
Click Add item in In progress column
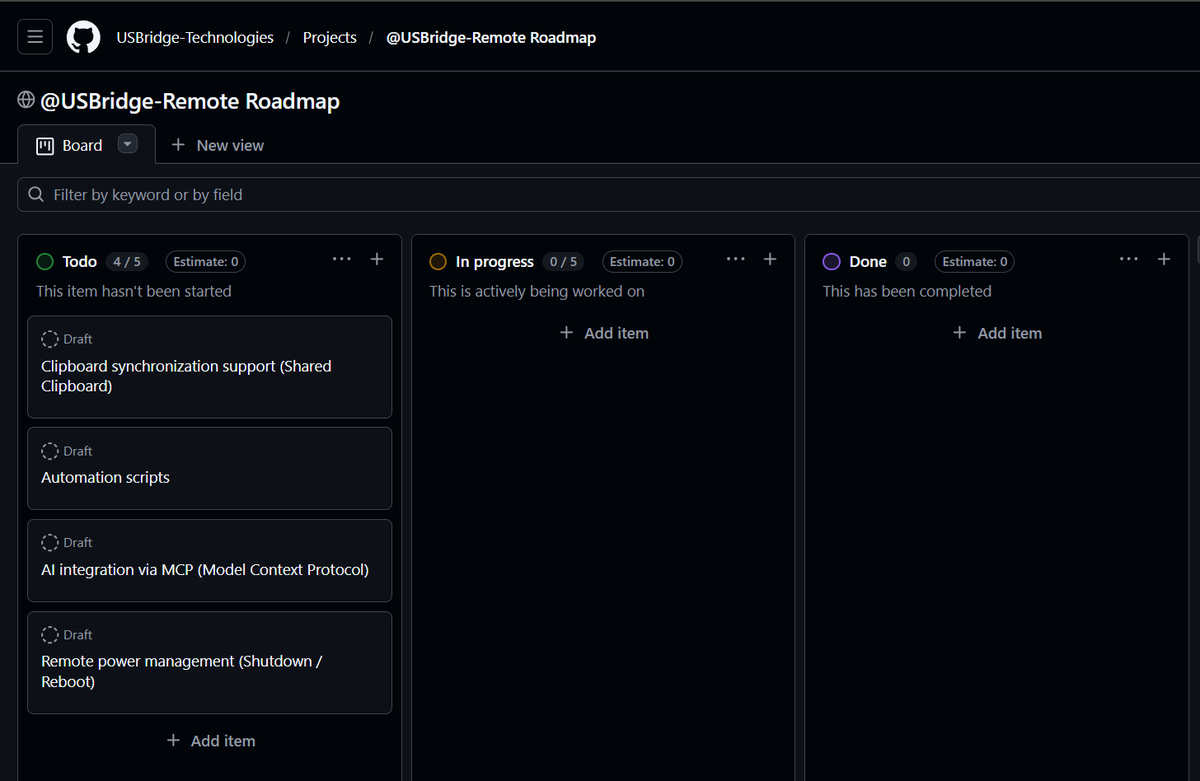tap(604, 333)
